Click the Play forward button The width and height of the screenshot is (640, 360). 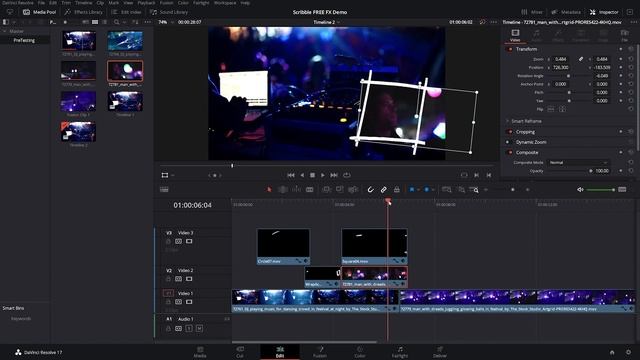[323, 175]
